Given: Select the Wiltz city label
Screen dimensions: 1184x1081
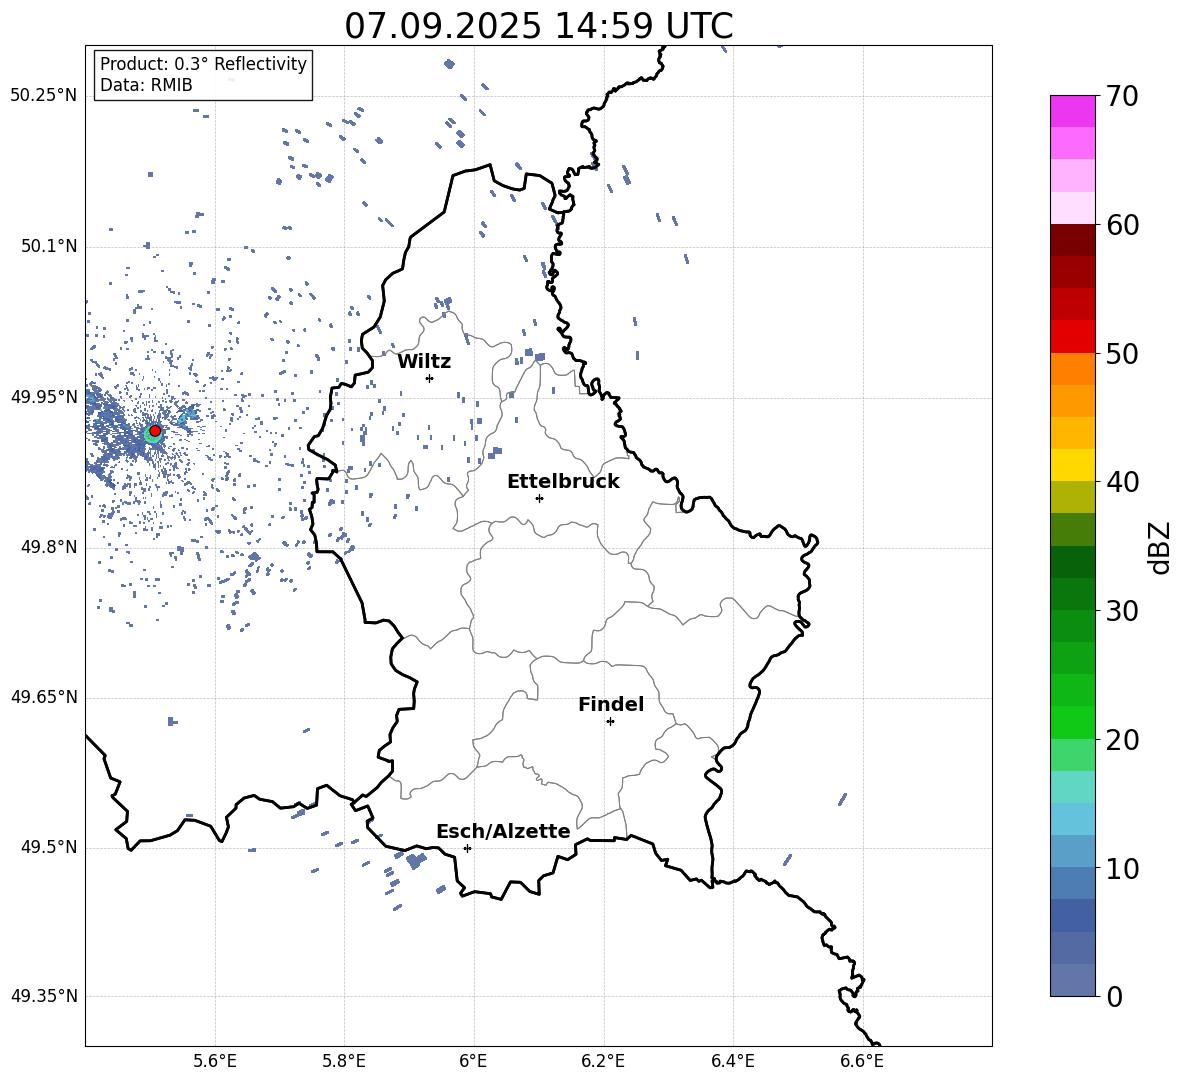Looking at the screenshot, I should point(424,362).
